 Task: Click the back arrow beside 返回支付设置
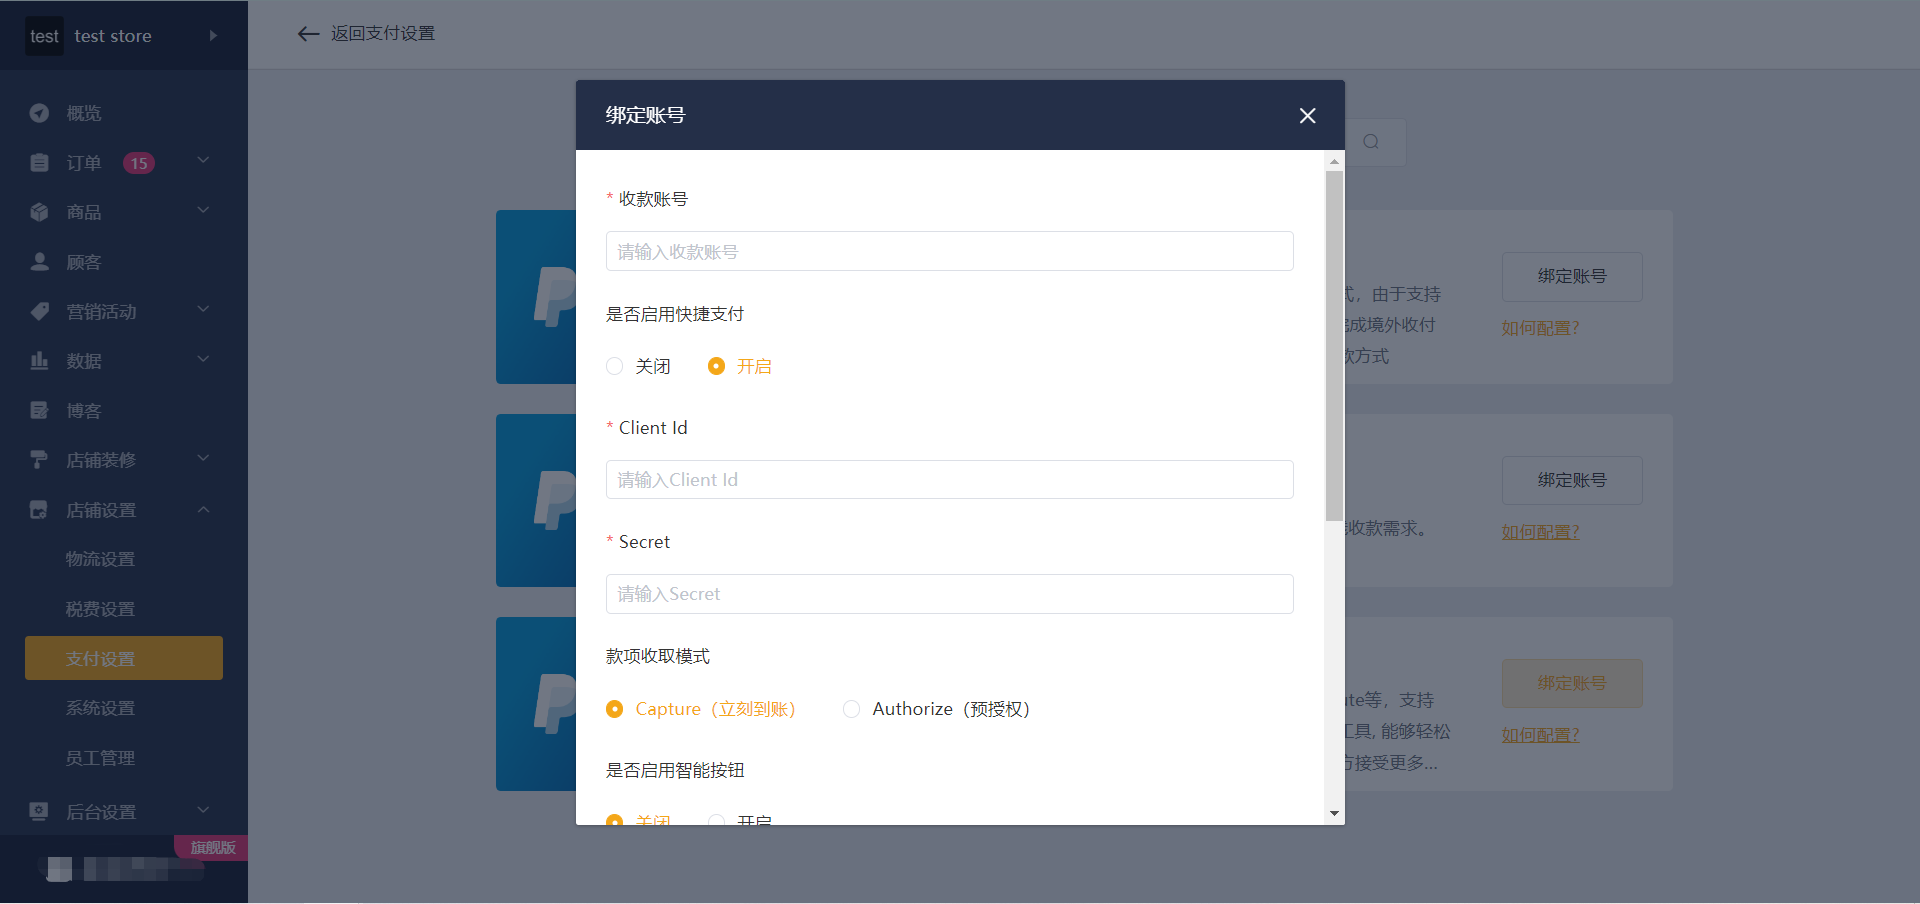pos(308,34)
